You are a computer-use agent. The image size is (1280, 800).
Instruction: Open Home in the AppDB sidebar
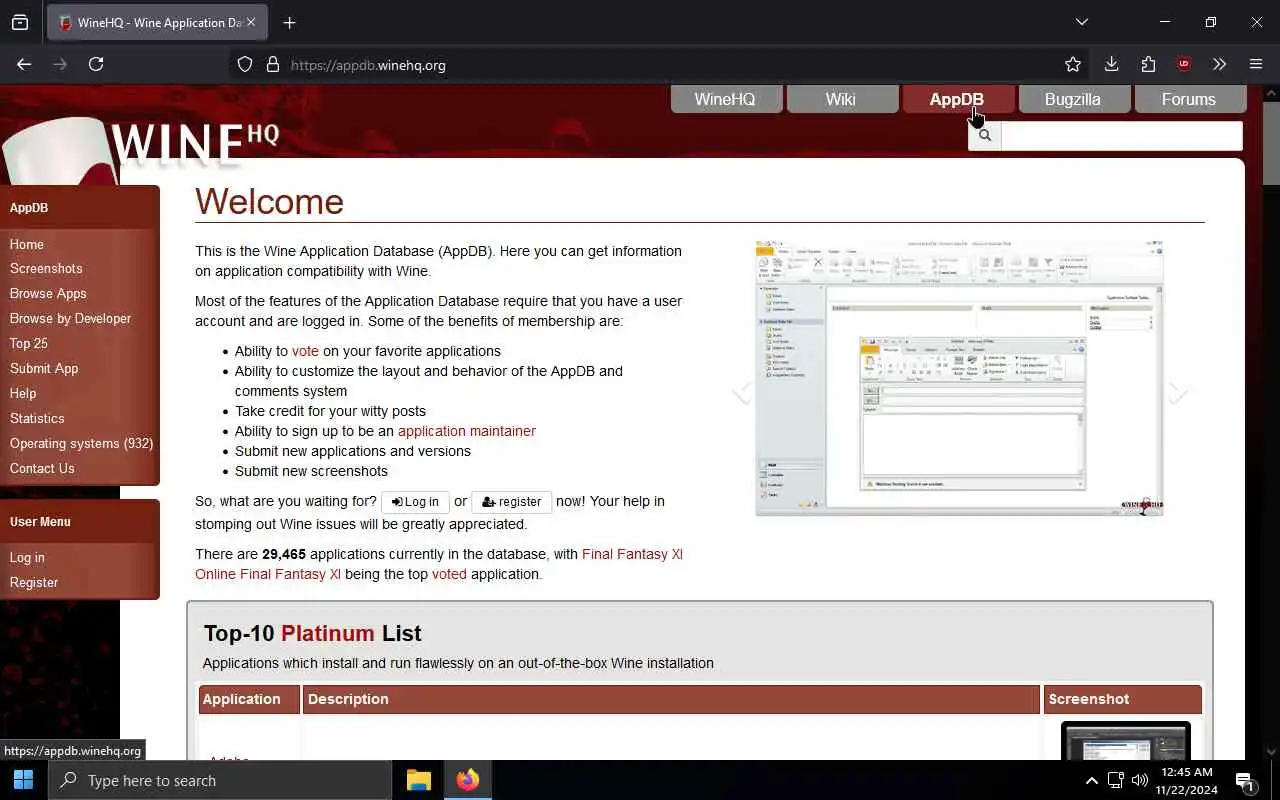[27, 244]
